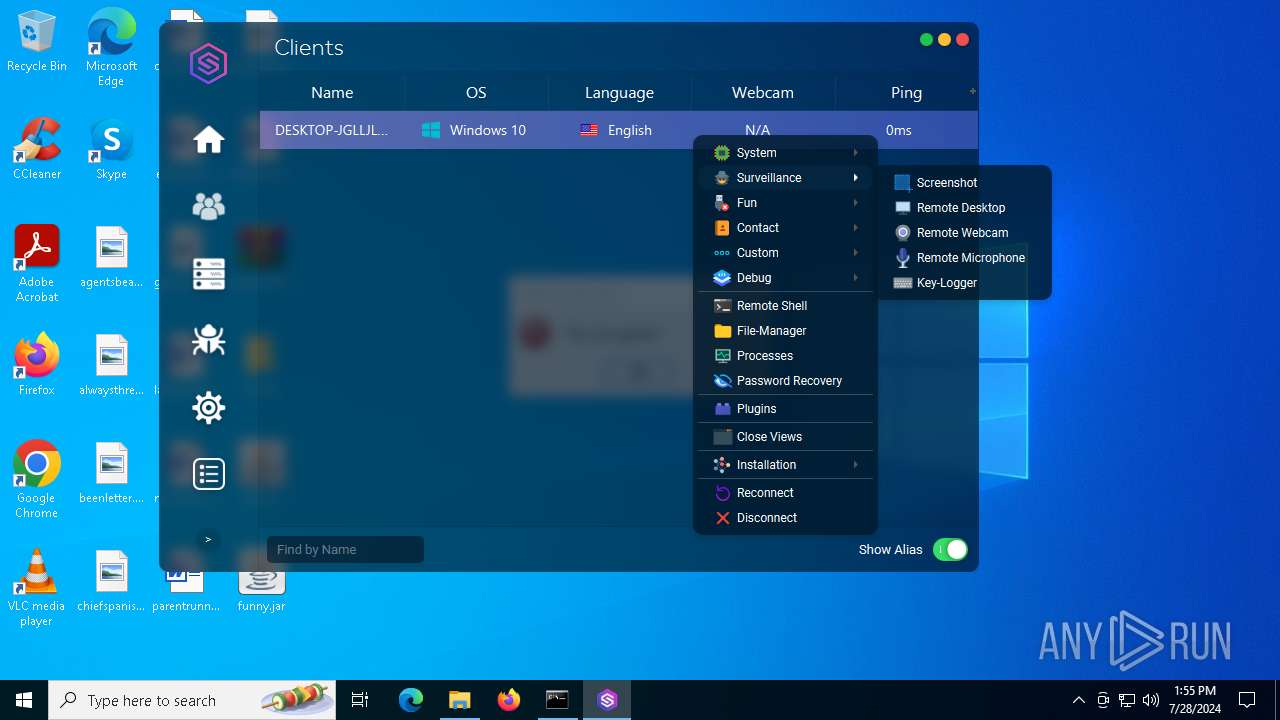Open the Windows Start menu
This screenshot has width=1280, height=720.
click(x=24, y=700)
